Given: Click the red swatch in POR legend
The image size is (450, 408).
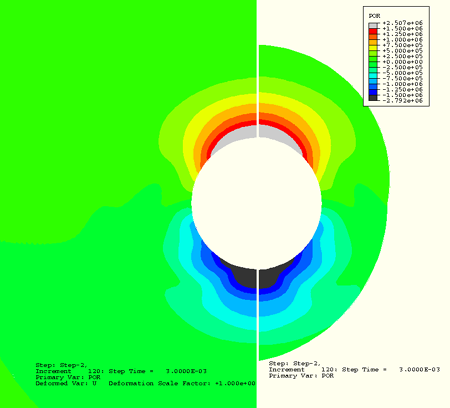Looking at the screenshot, I should (373, 31).
